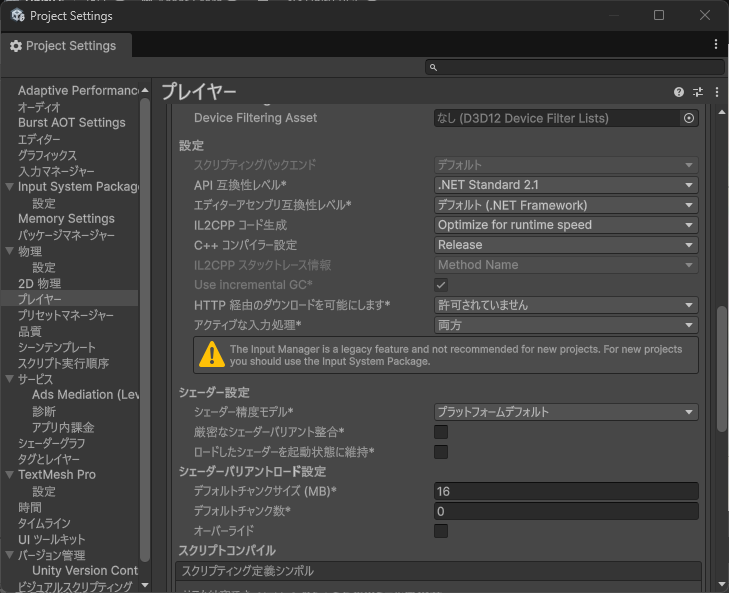Enable the オーバーライド checkbox
This screenshot has width=729, height=593.
(x=441, y=531)
